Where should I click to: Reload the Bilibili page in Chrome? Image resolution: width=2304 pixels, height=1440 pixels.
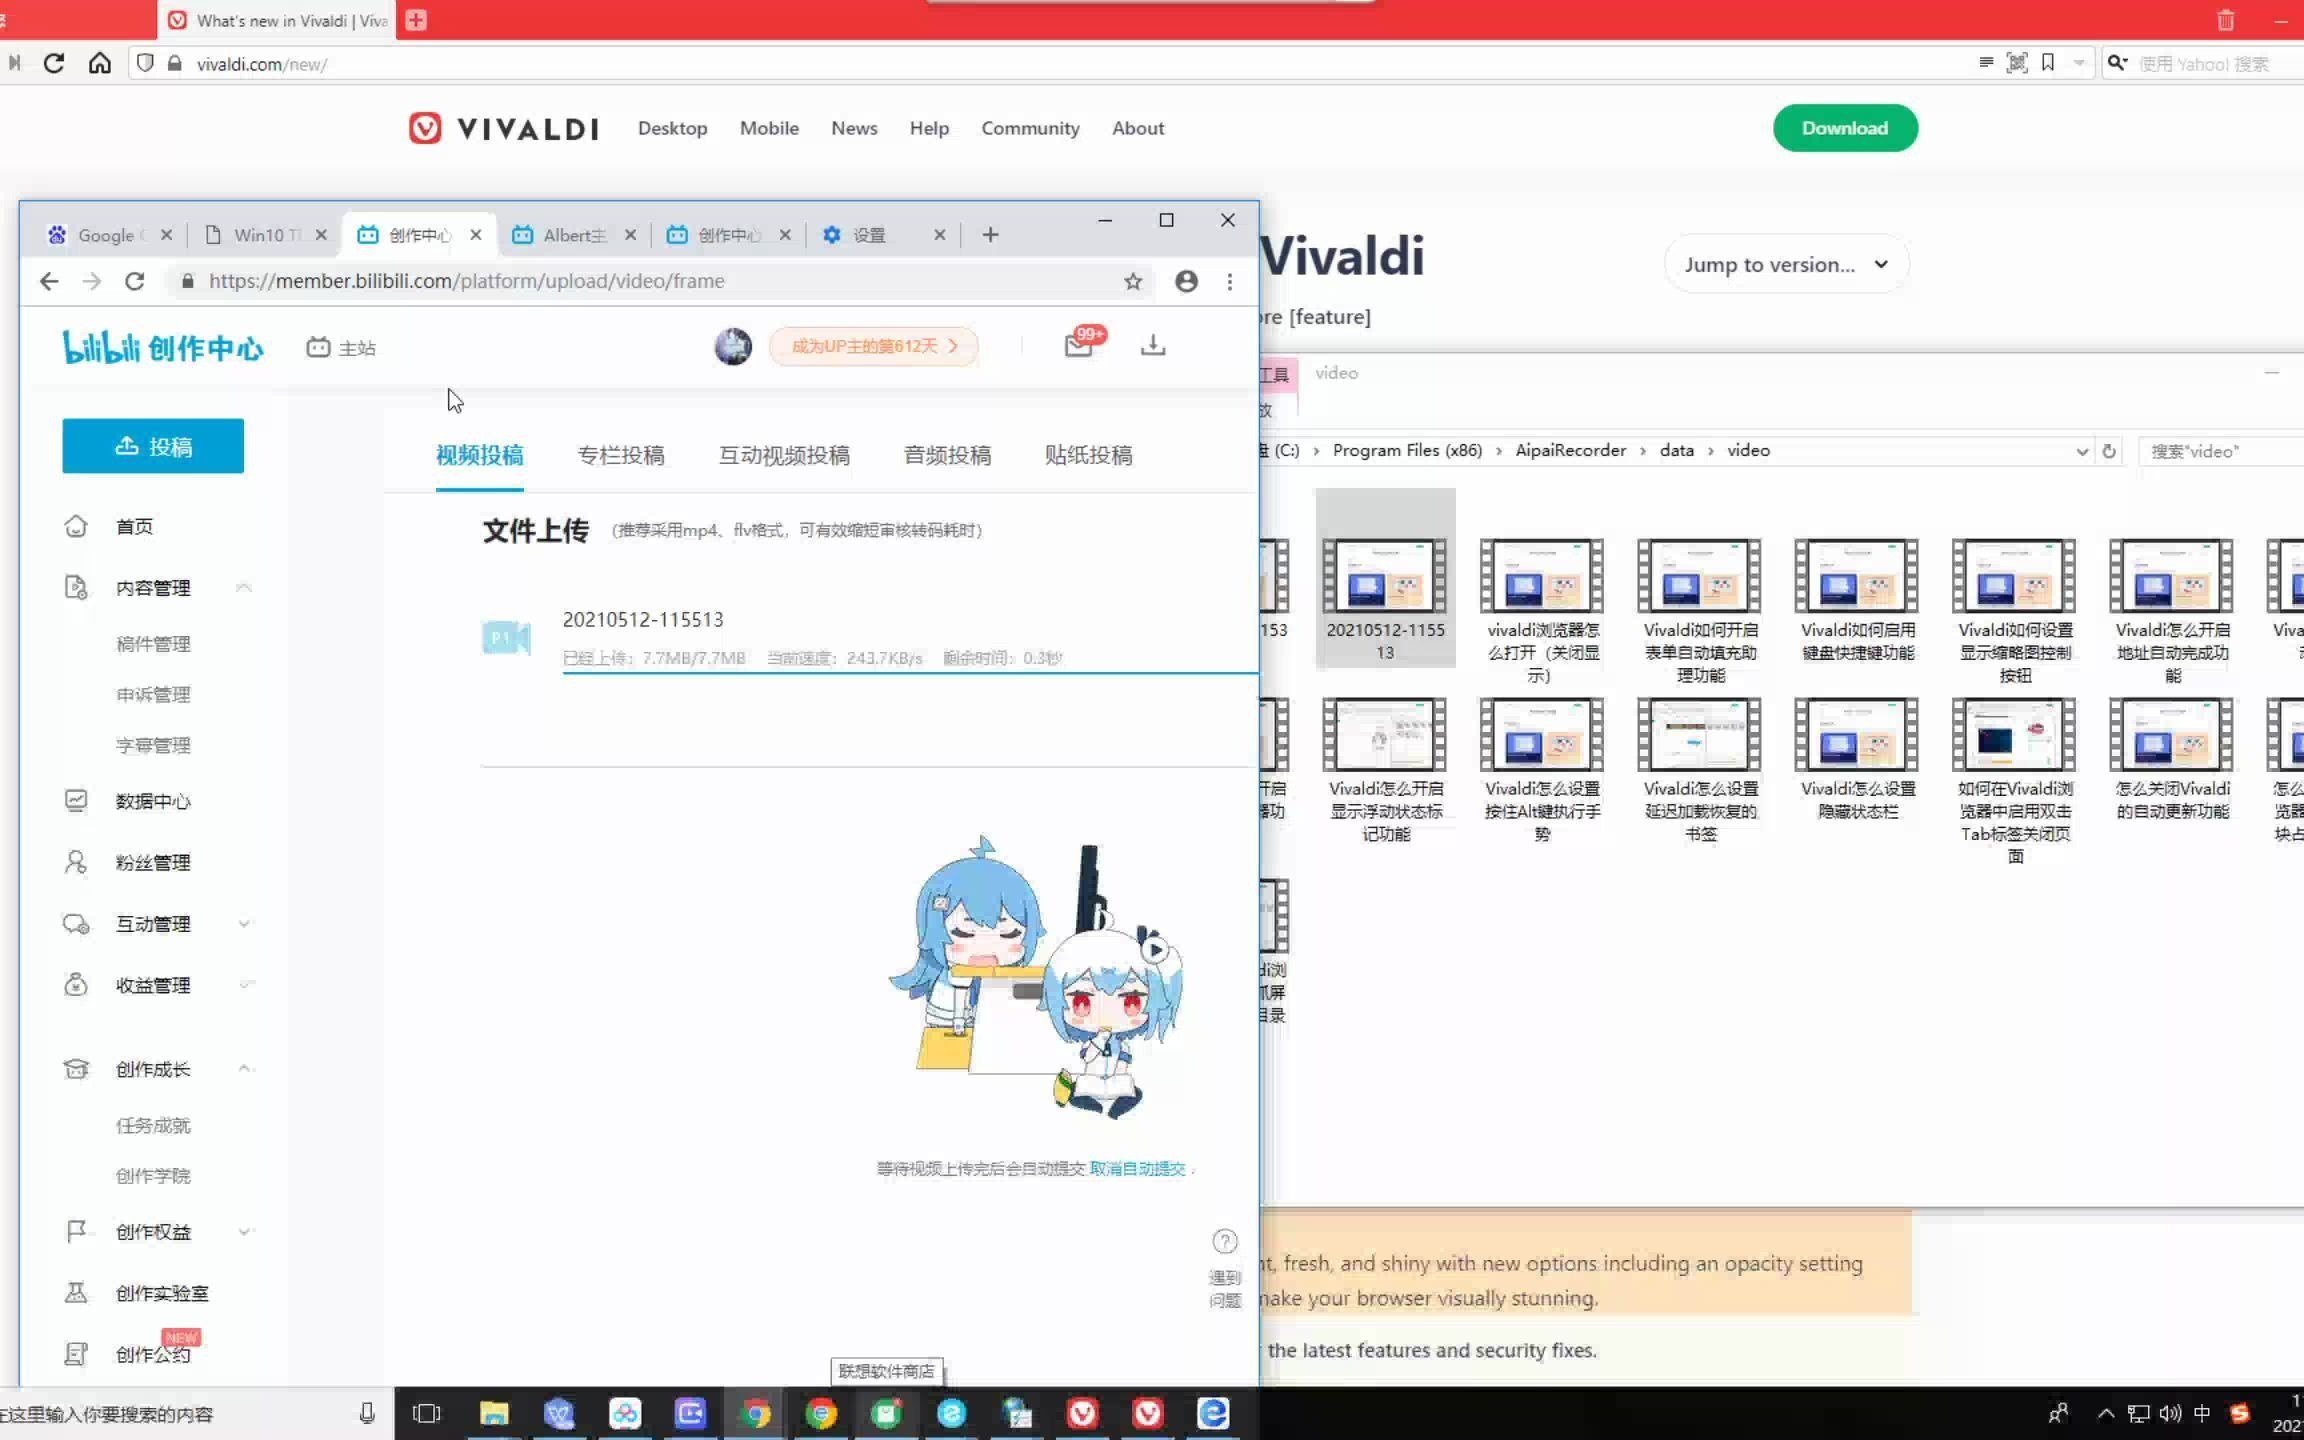[135, 282]
